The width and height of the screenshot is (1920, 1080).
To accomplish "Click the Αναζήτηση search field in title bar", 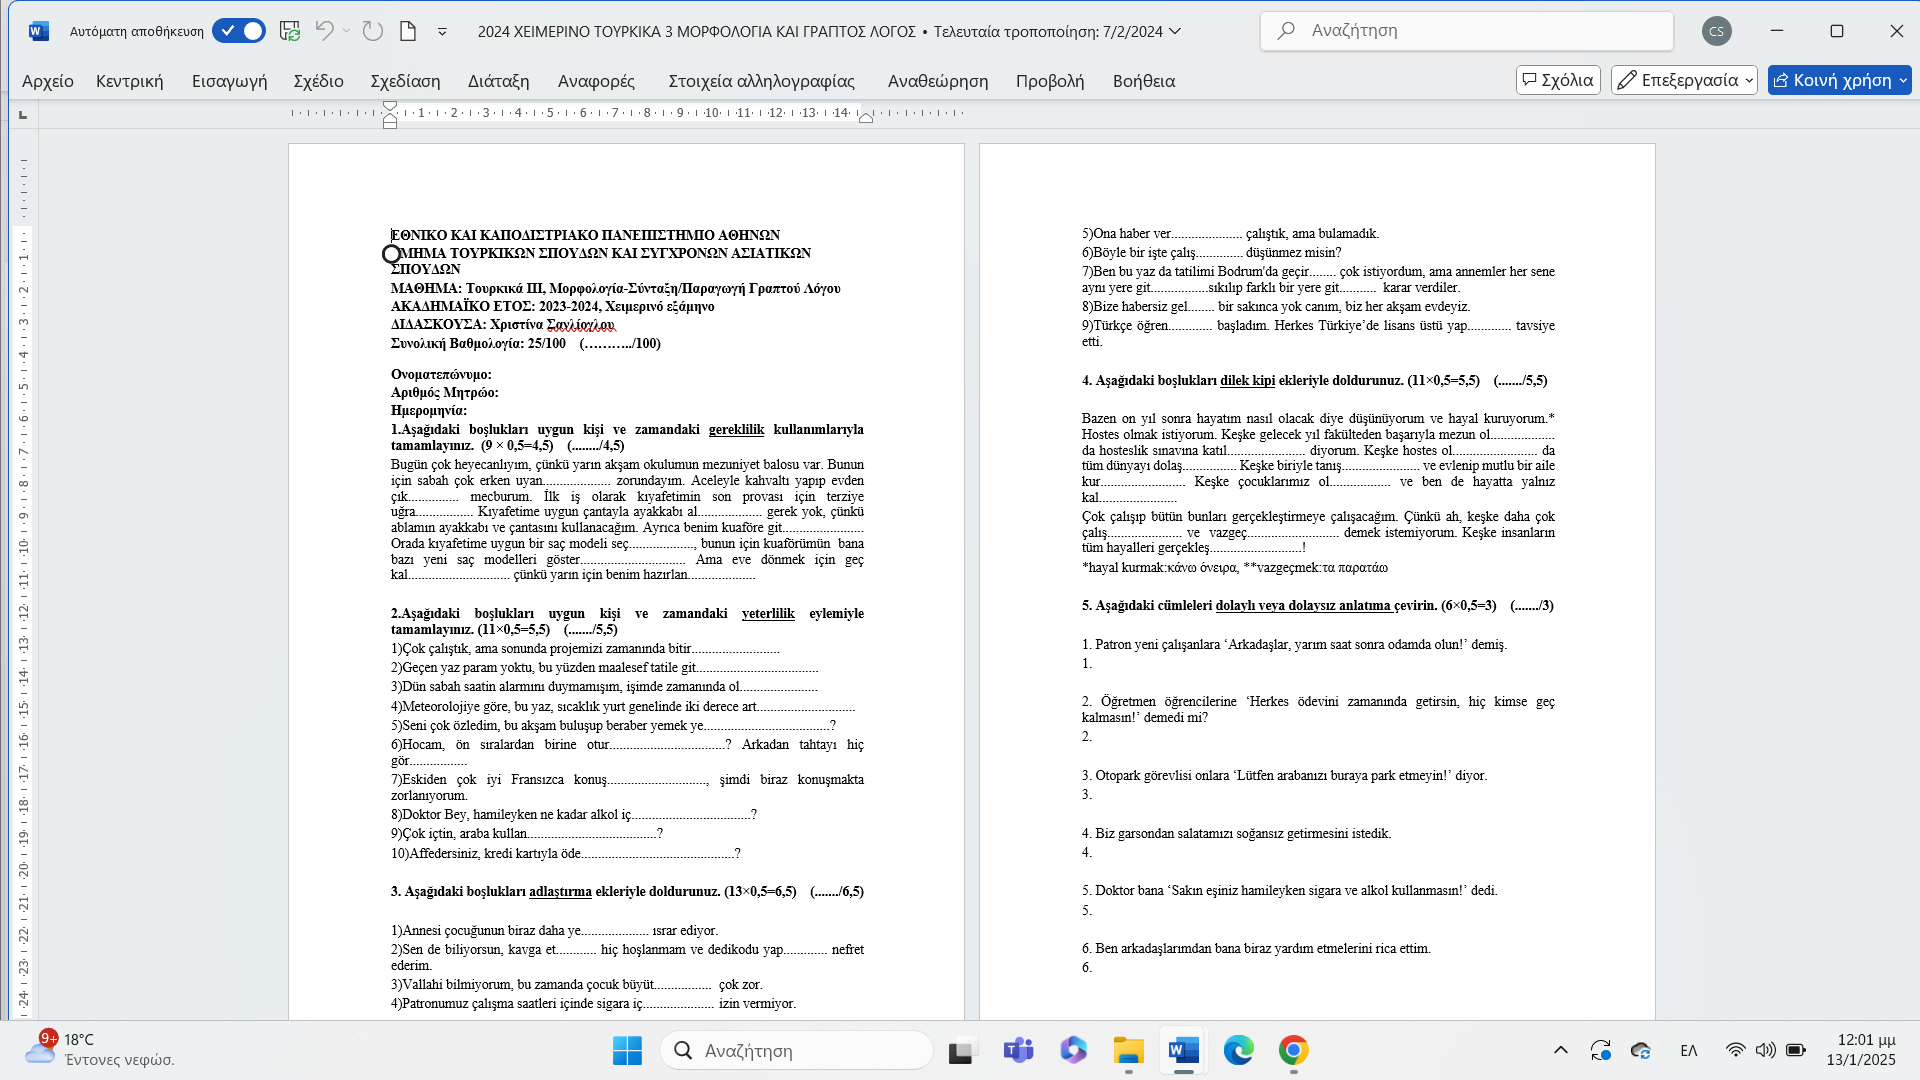I will pyautogui.click(x=1466, y=31).
